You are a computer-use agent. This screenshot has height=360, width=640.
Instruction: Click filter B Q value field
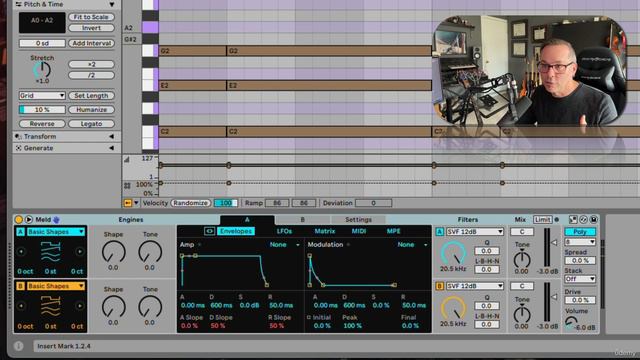pos(487,306)
